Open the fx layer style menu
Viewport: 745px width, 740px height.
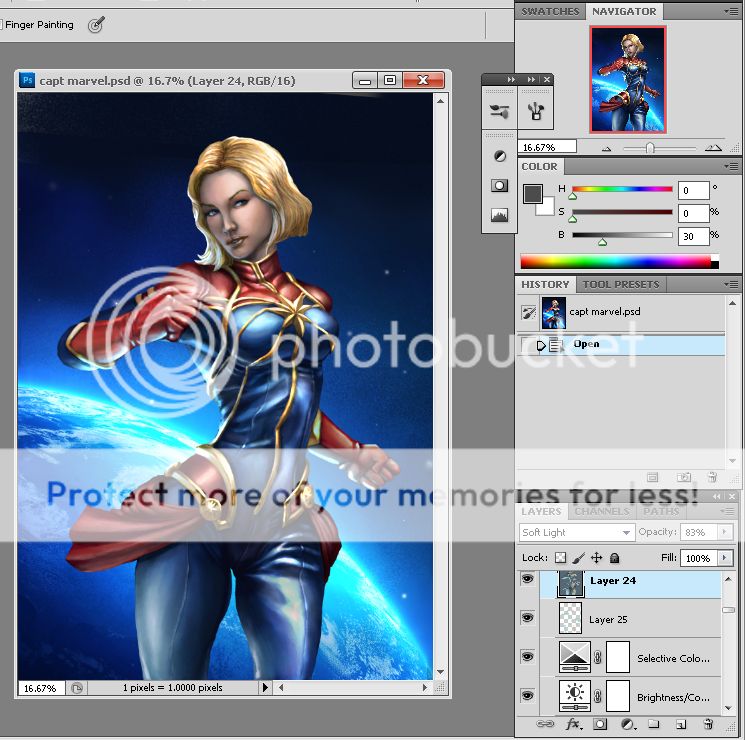point(574,724)
